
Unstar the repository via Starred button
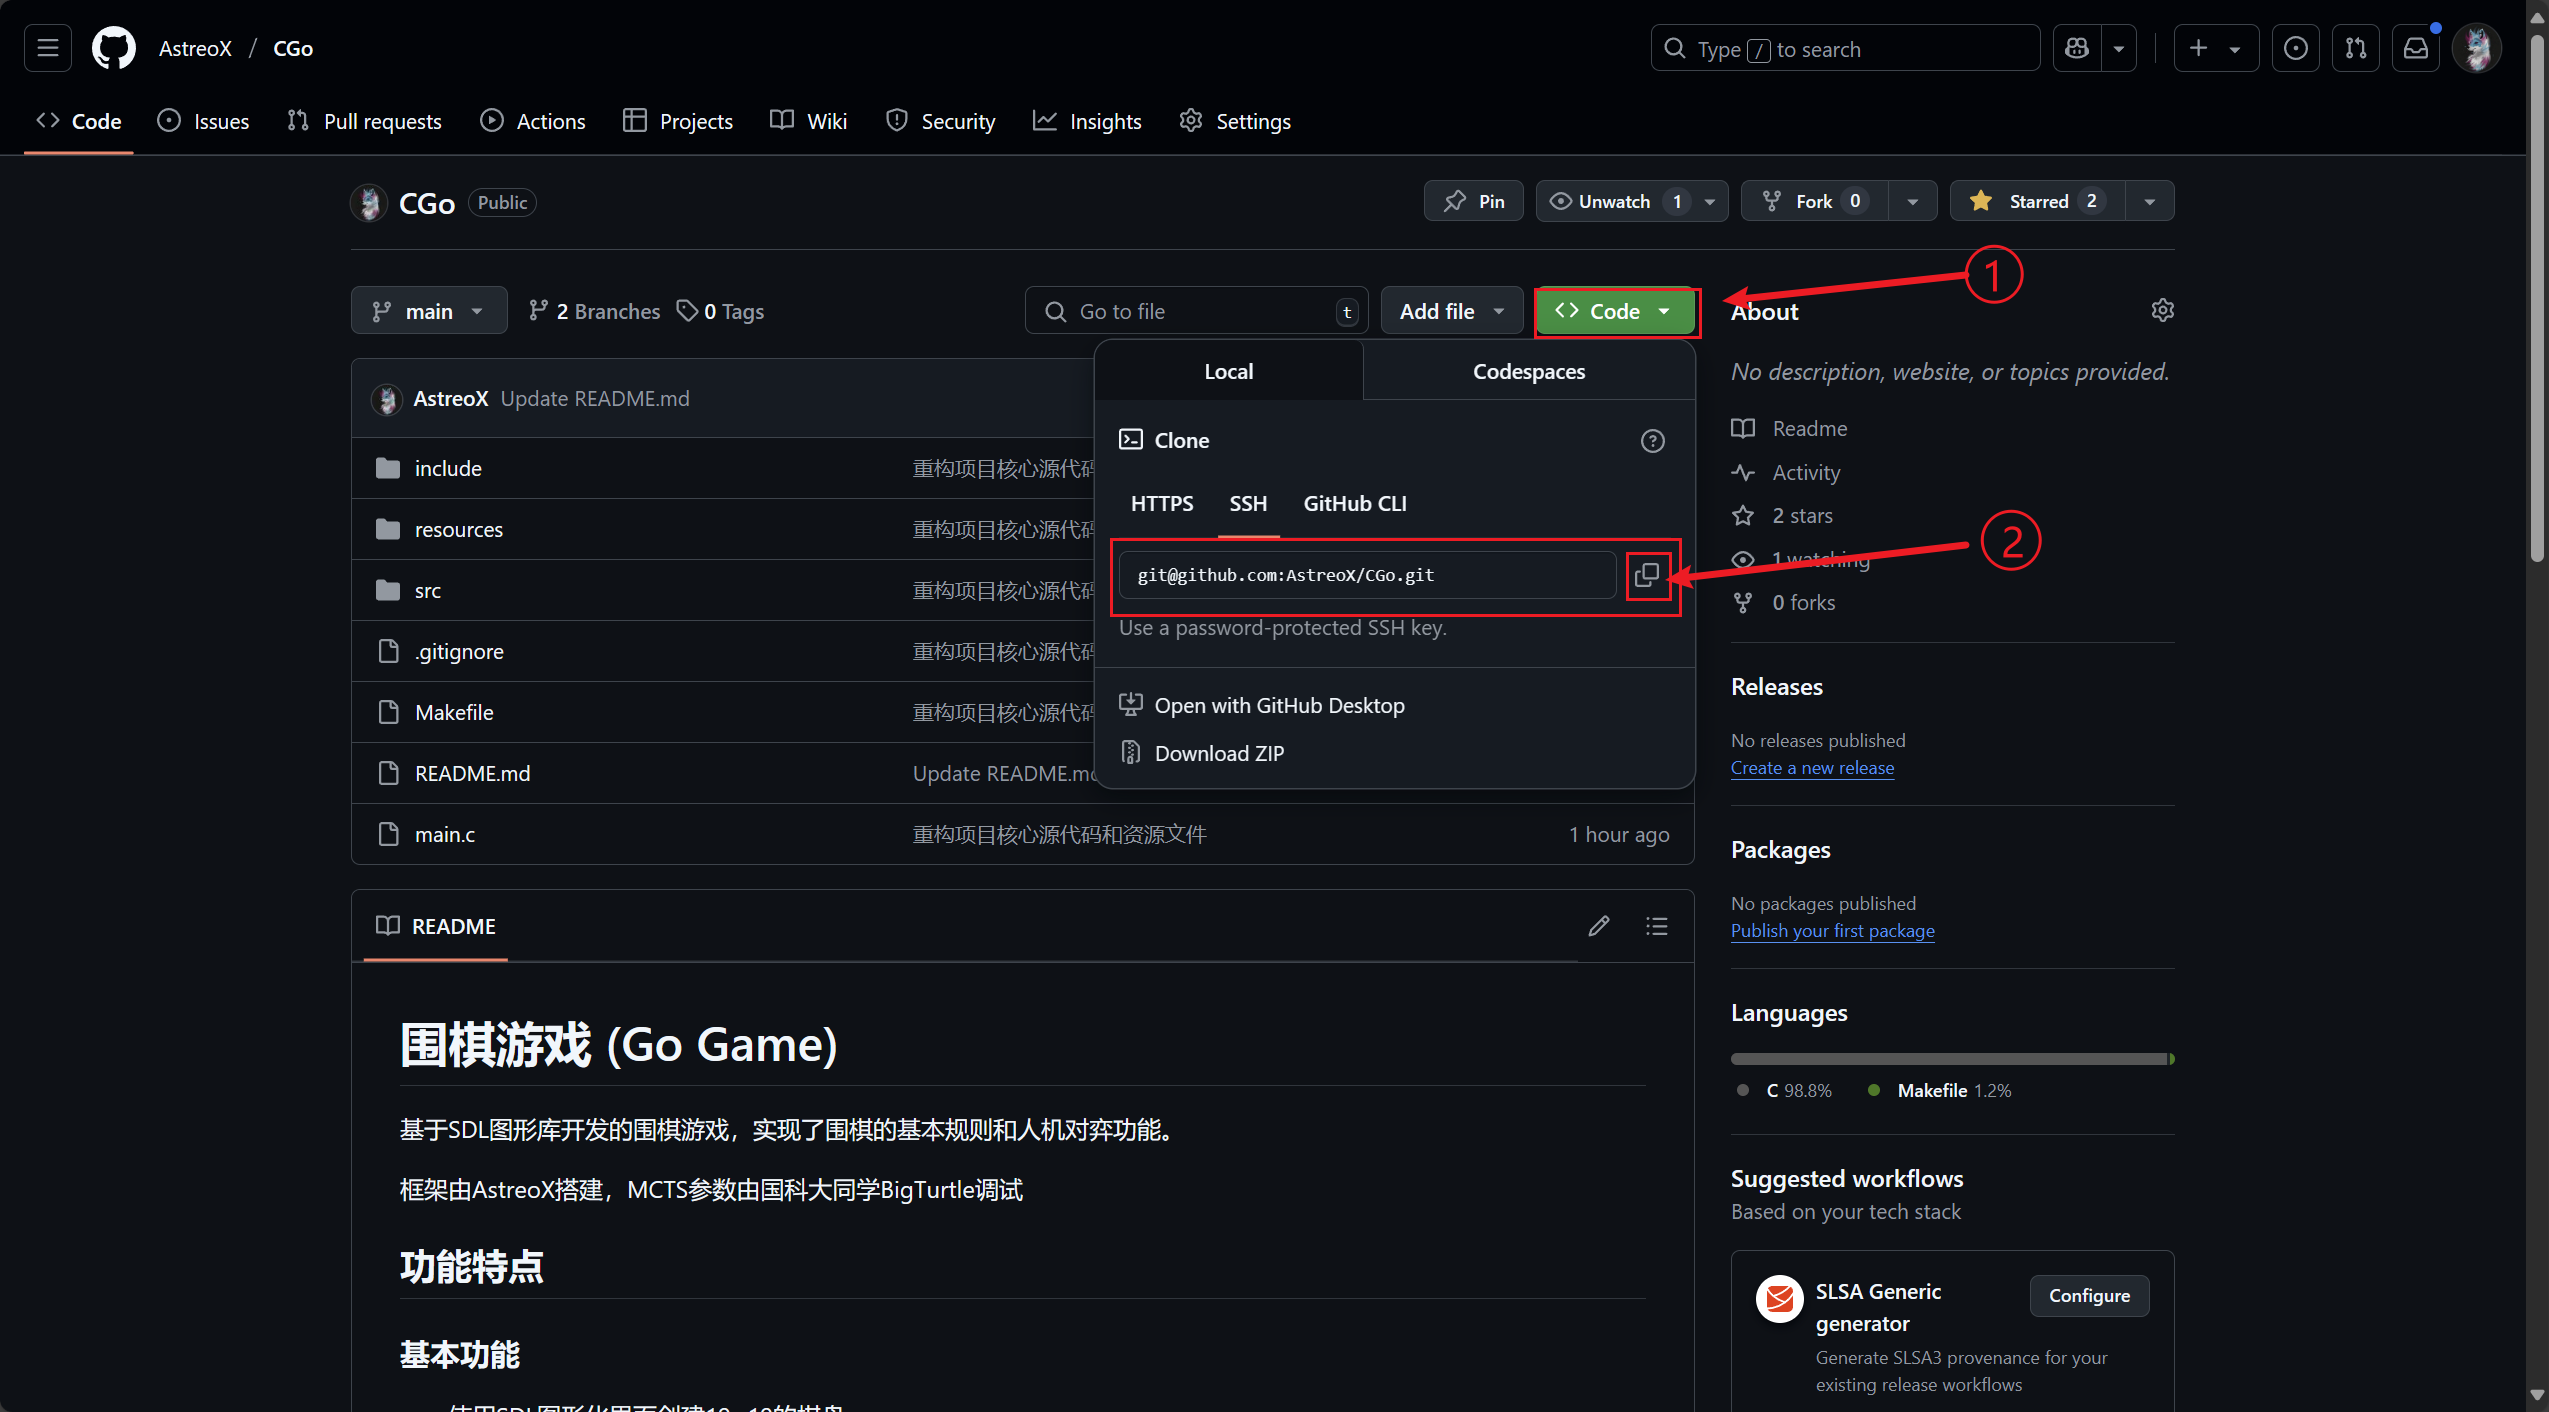[x=2037, y=201]
